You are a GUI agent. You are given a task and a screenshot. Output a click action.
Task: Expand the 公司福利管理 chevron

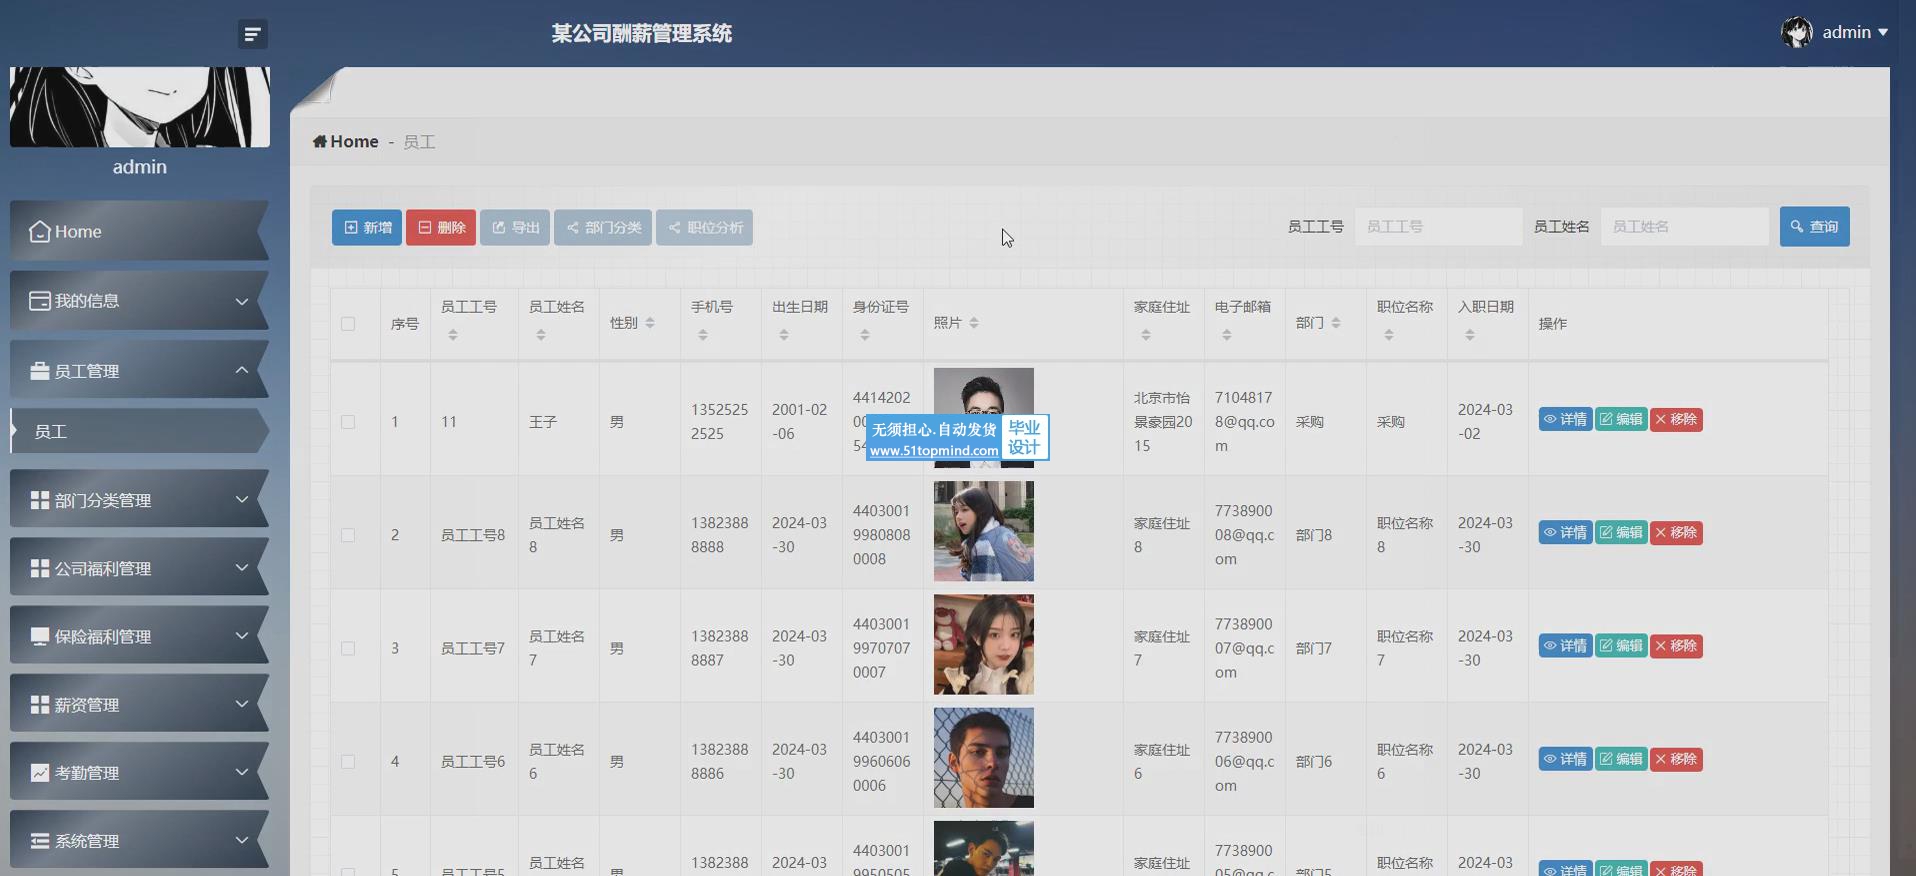(241, 568)
